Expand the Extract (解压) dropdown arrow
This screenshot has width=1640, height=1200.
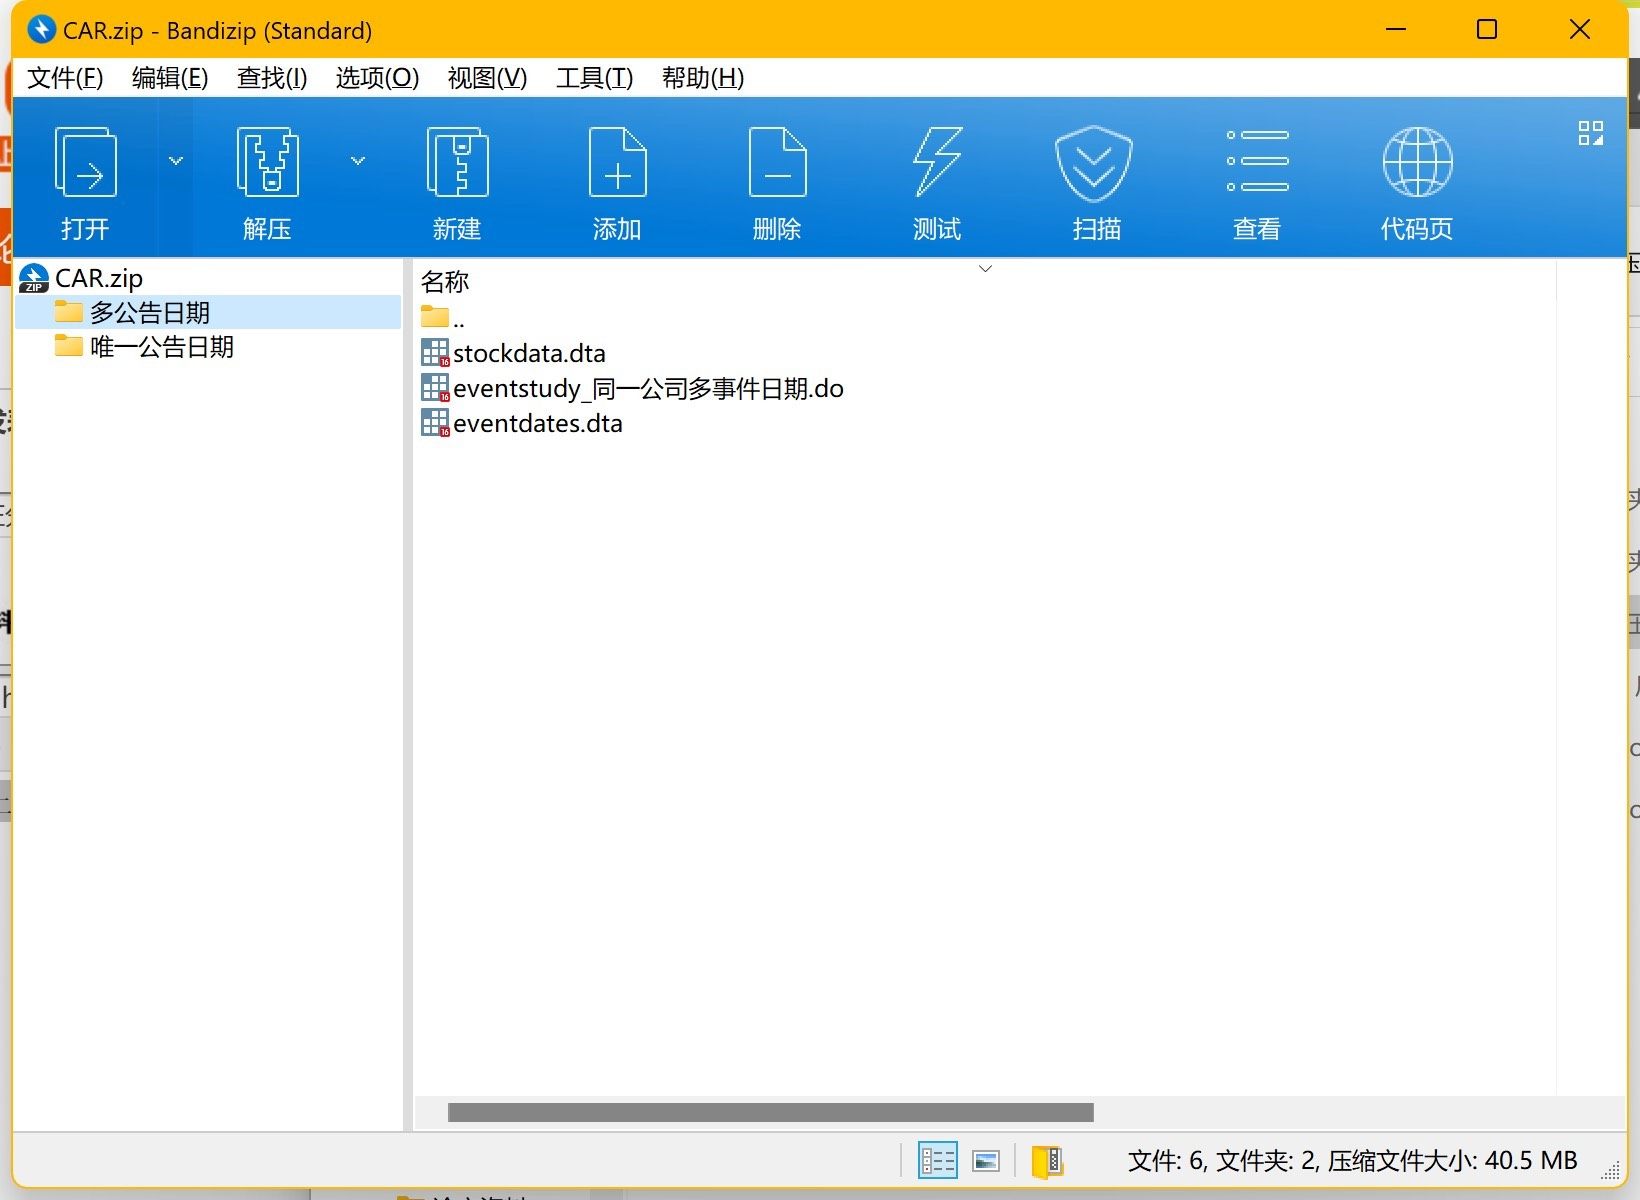point(358,160)
